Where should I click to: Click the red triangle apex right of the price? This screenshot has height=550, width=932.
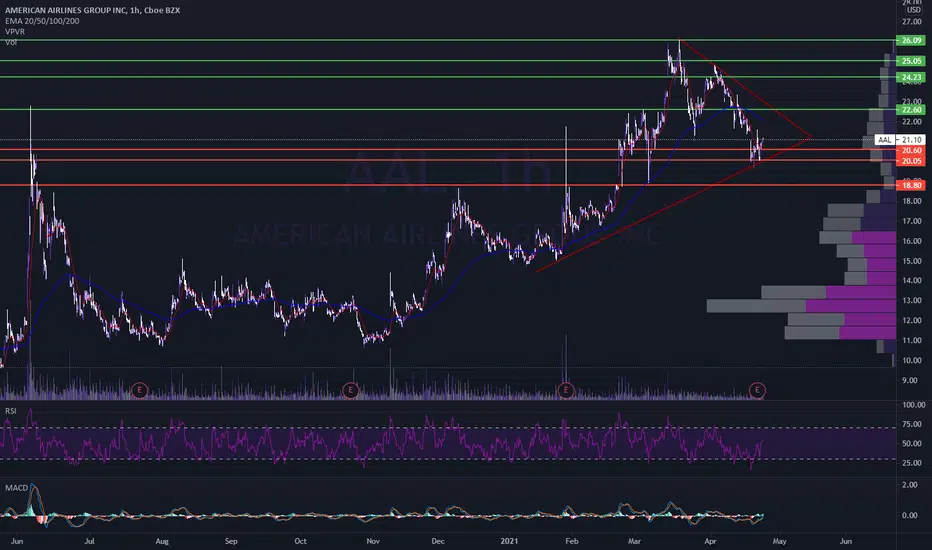(x=810, y=137)
